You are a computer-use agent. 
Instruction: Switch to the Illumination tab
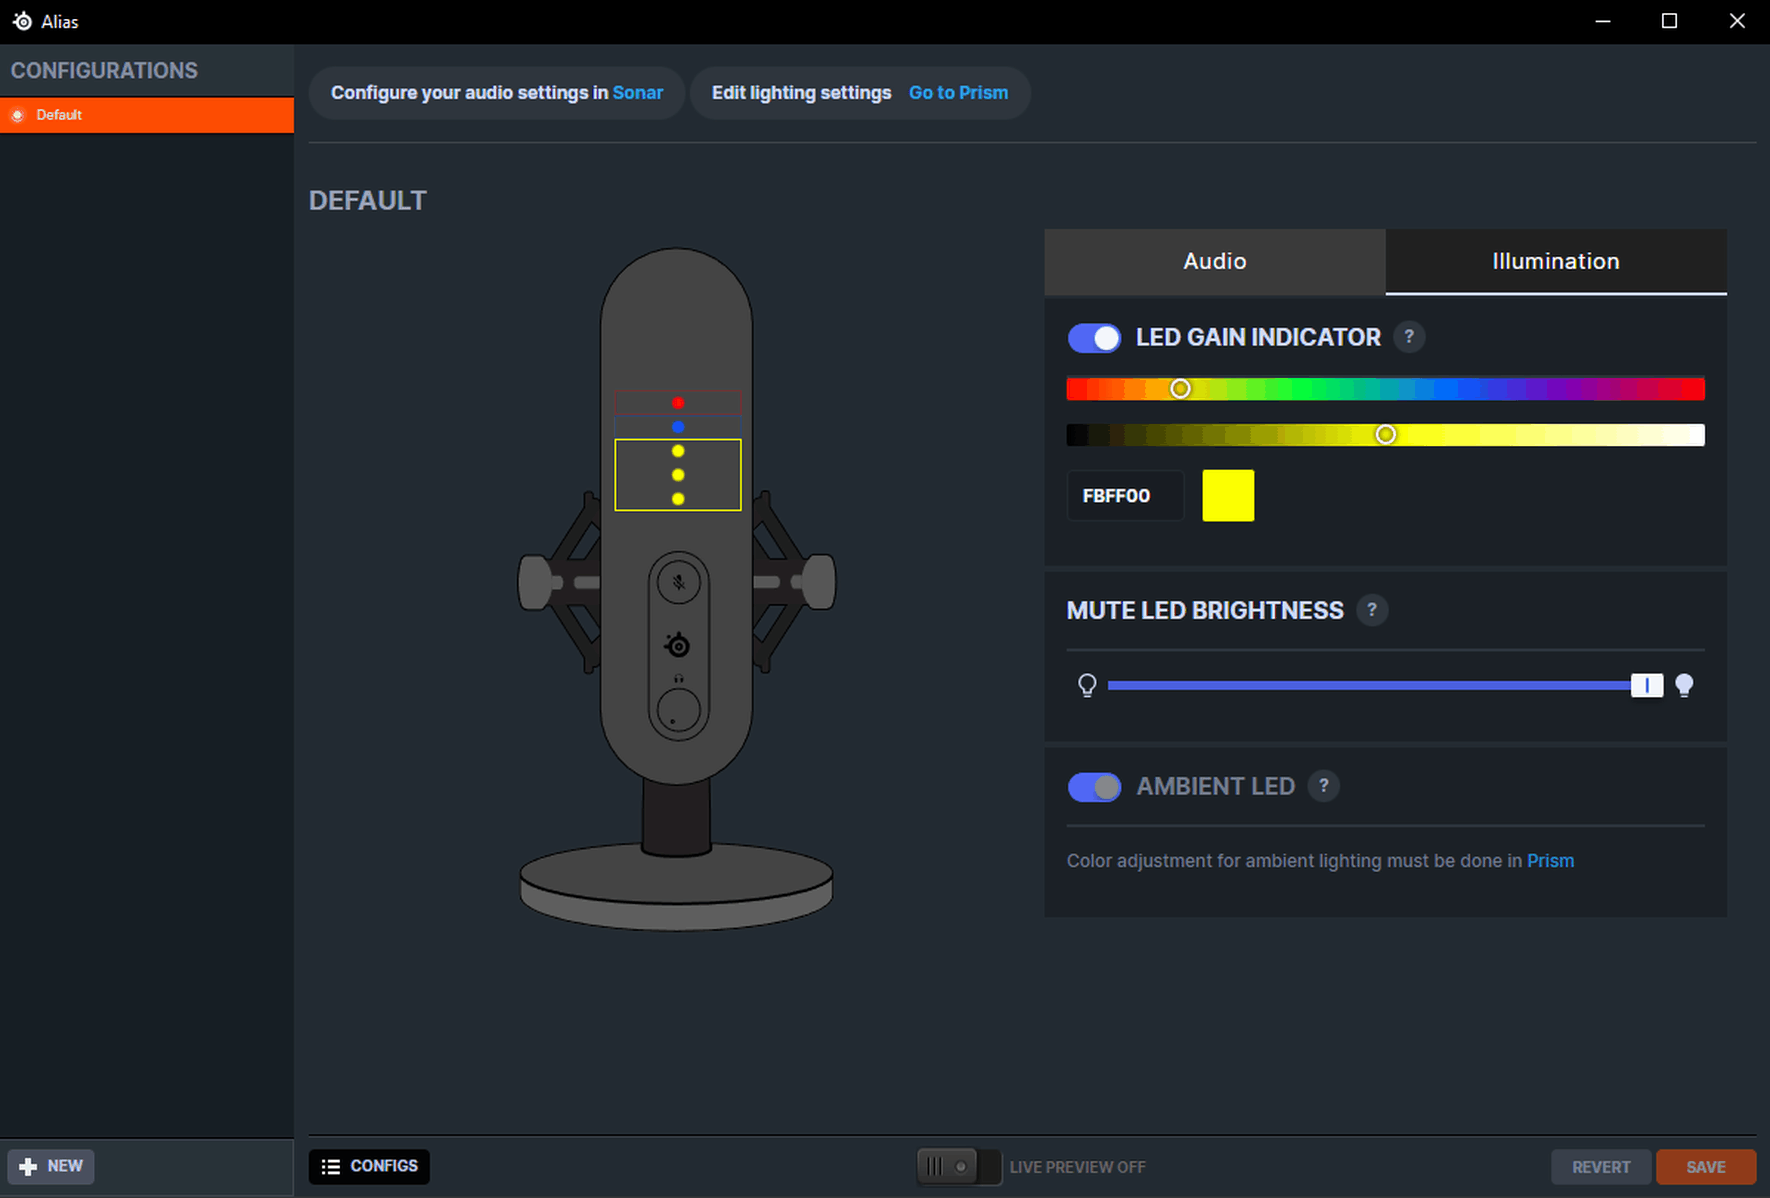click(x=1556, y=261)
